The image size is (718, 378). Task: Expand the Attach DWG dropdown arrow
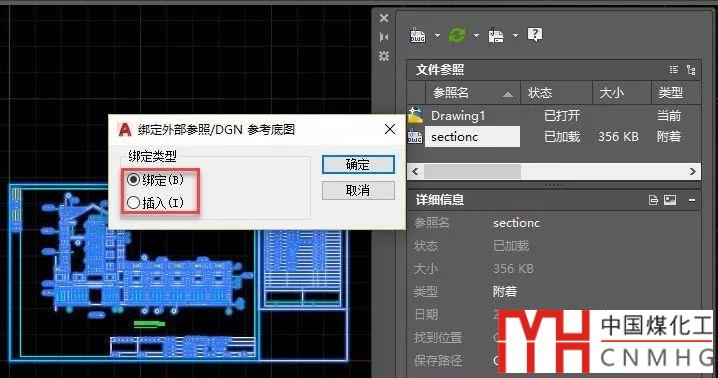coord(437,35)
